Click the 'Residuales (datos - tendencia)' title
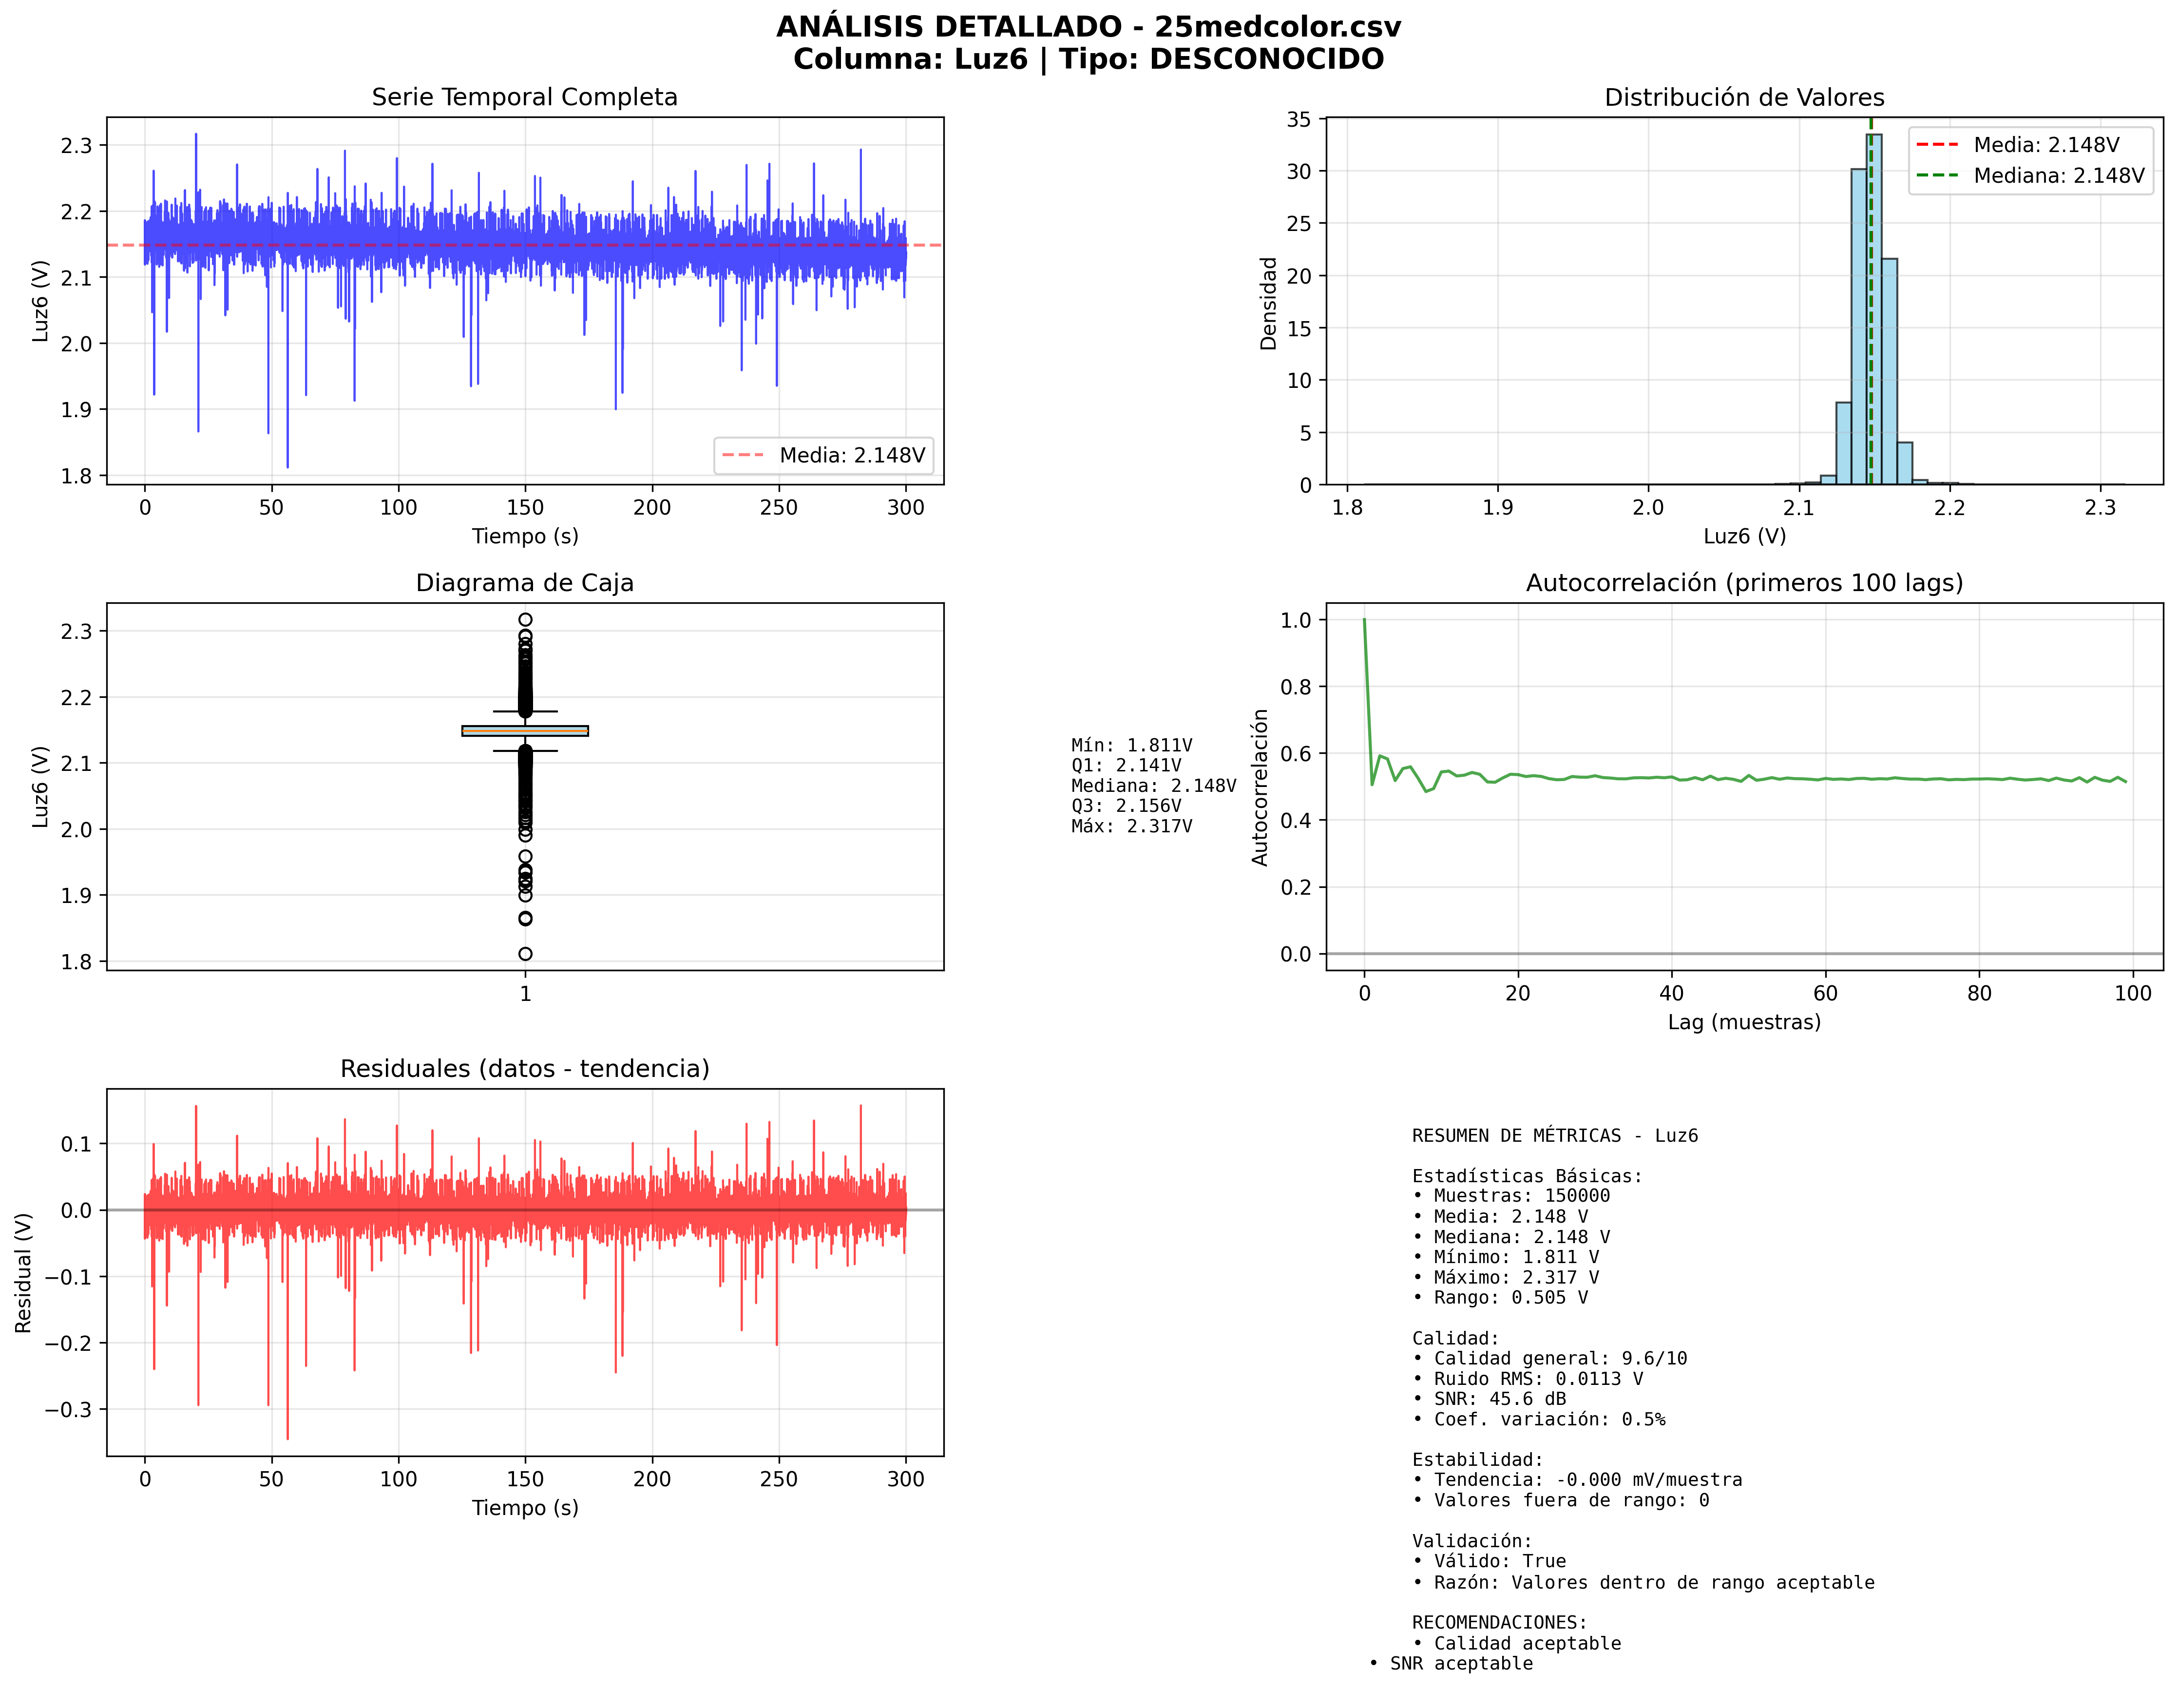Viewport: 2178px width, 1708px height. (x=524, y=1069)
